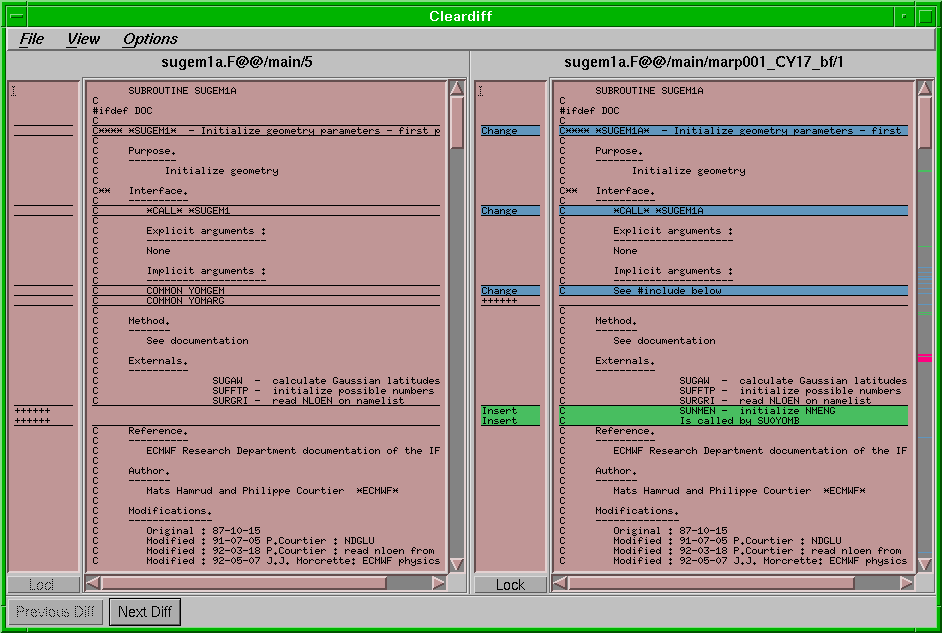Image resolution: width=942 pixels, height=633 pixels.
Task: Select Change label beside 'See #include below'
Action: pos(511,291)
